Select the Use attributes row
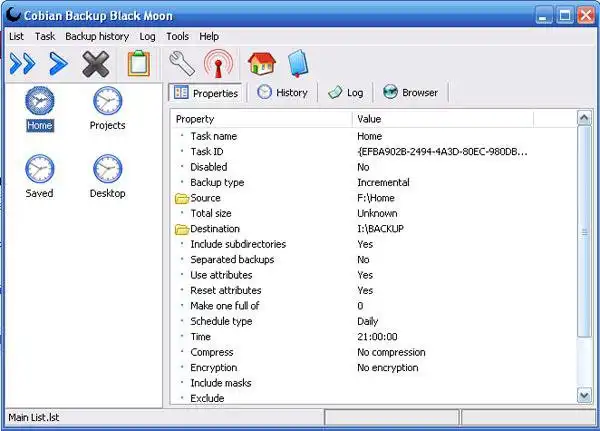The width and height of the screenshot is (600, 431). (x=375, y=275)
